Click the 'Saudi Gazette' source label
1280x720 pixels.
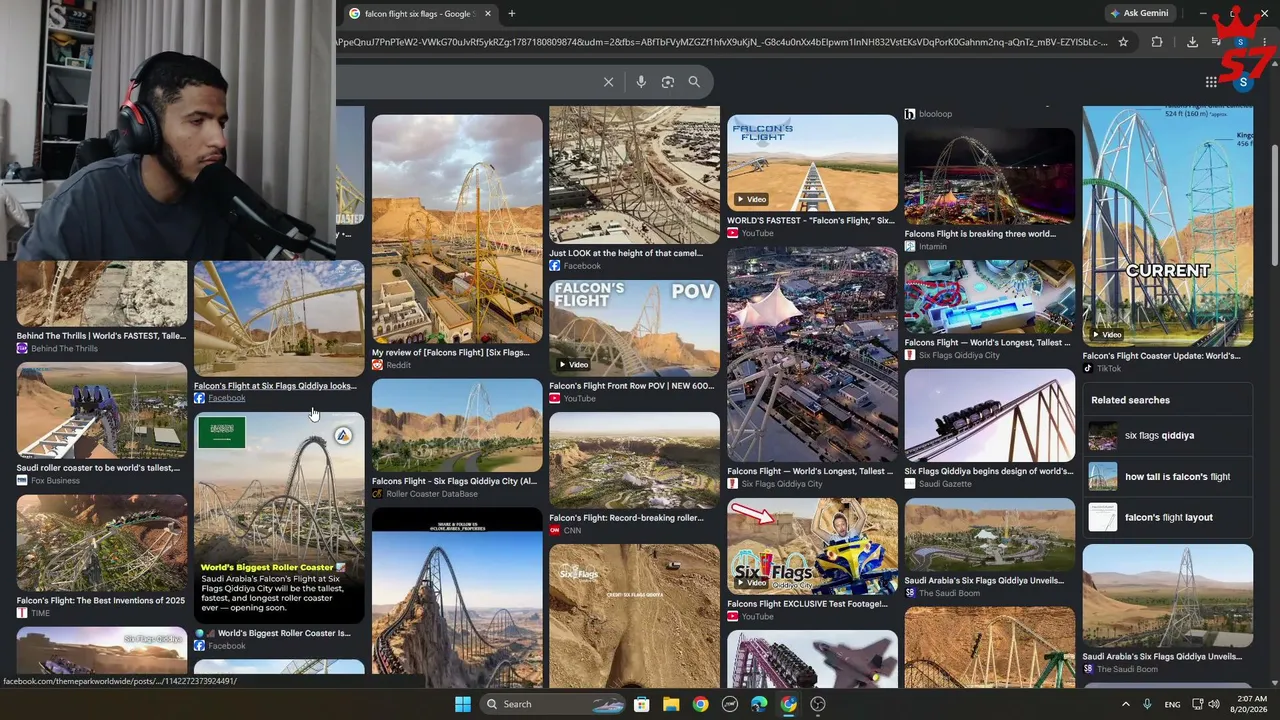[x=945, y=484]
